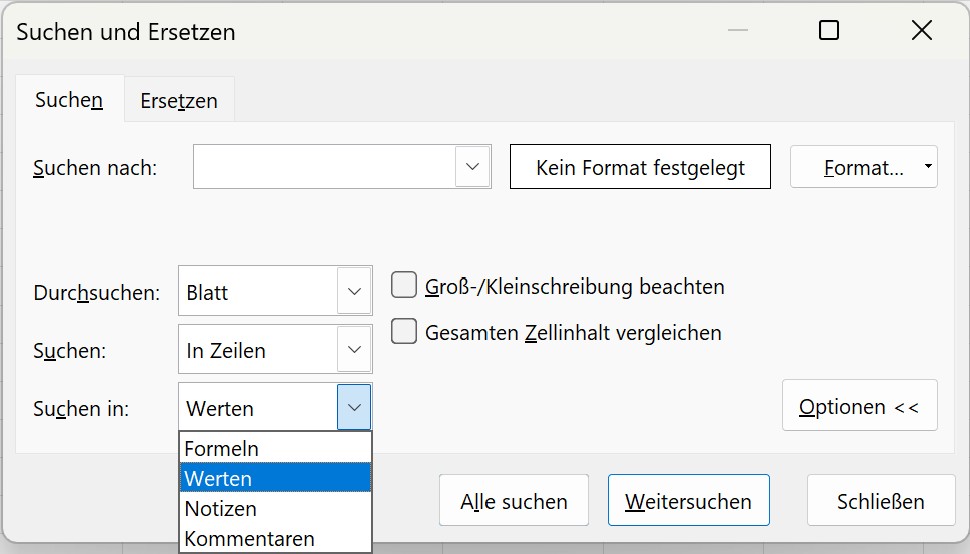Enable Groß-/Kleinschreibung beachten checkbox

pos(404,286)
